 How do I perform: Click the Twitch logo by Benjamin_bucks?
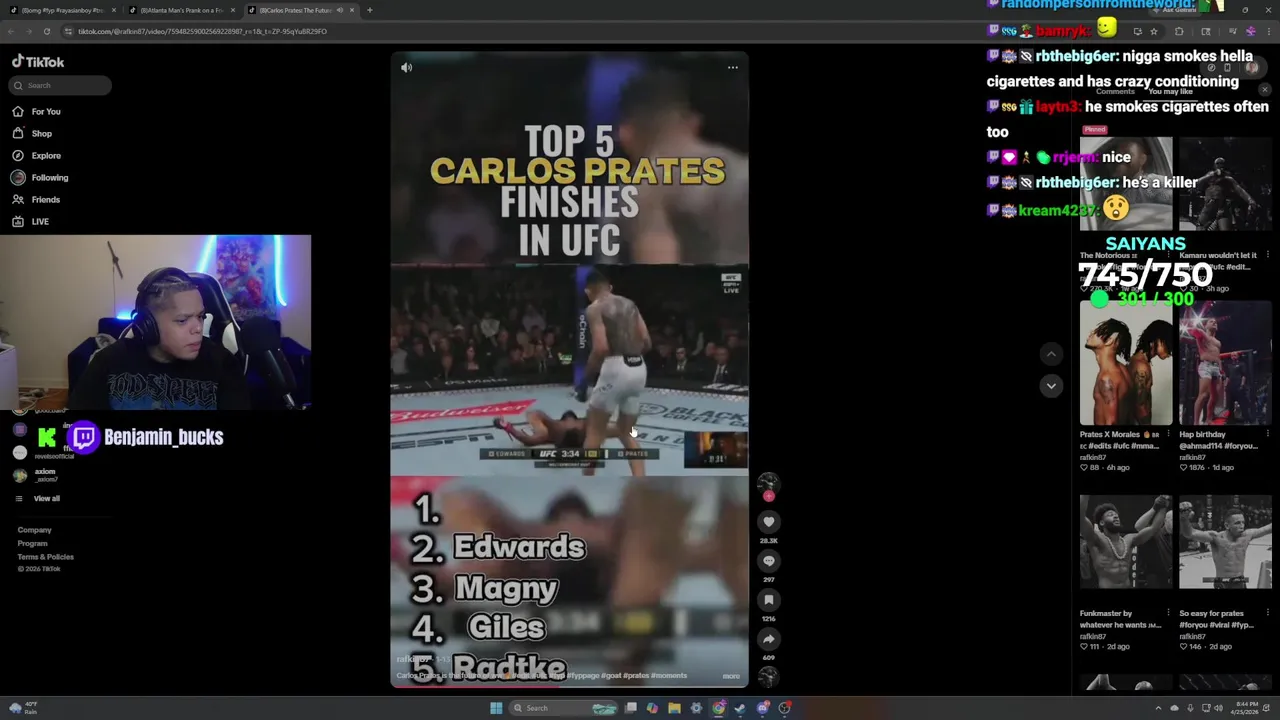click(x=84, y=437)
